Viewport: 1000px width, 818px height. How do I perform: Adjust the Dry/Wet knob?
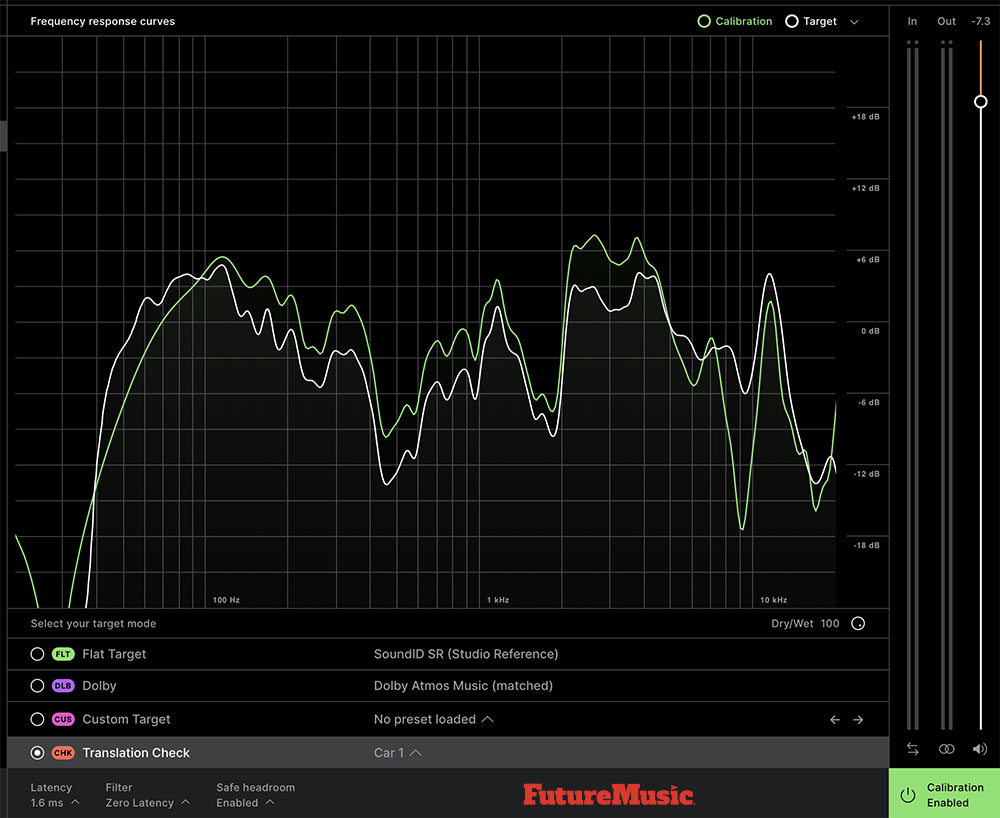(858, 624)
